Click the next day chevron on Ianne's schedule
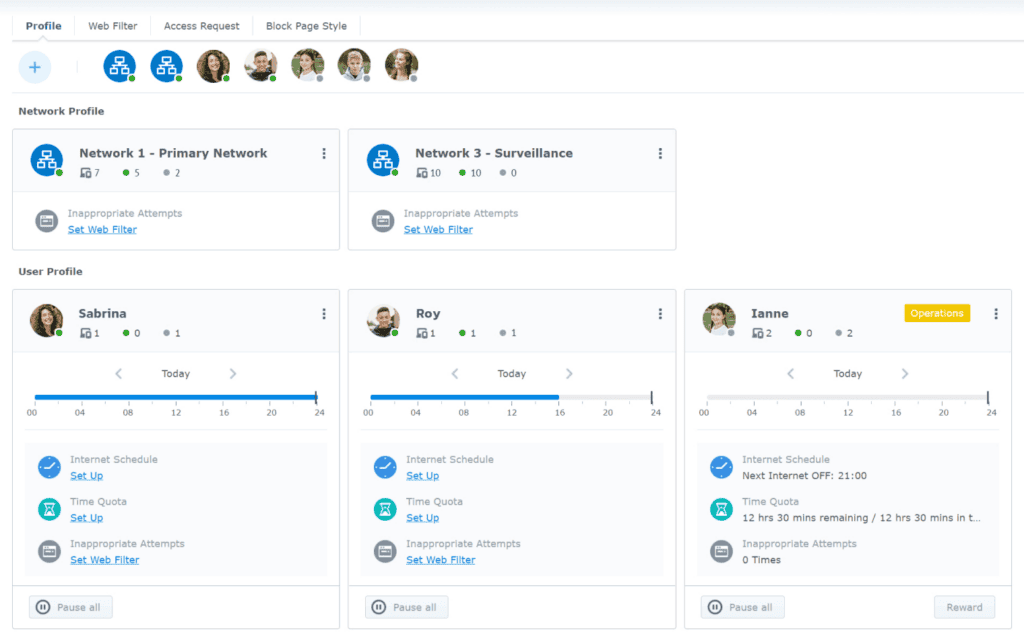Image resolution: width=1024 pixels, height=640 pixels. (x=905, y=373)
